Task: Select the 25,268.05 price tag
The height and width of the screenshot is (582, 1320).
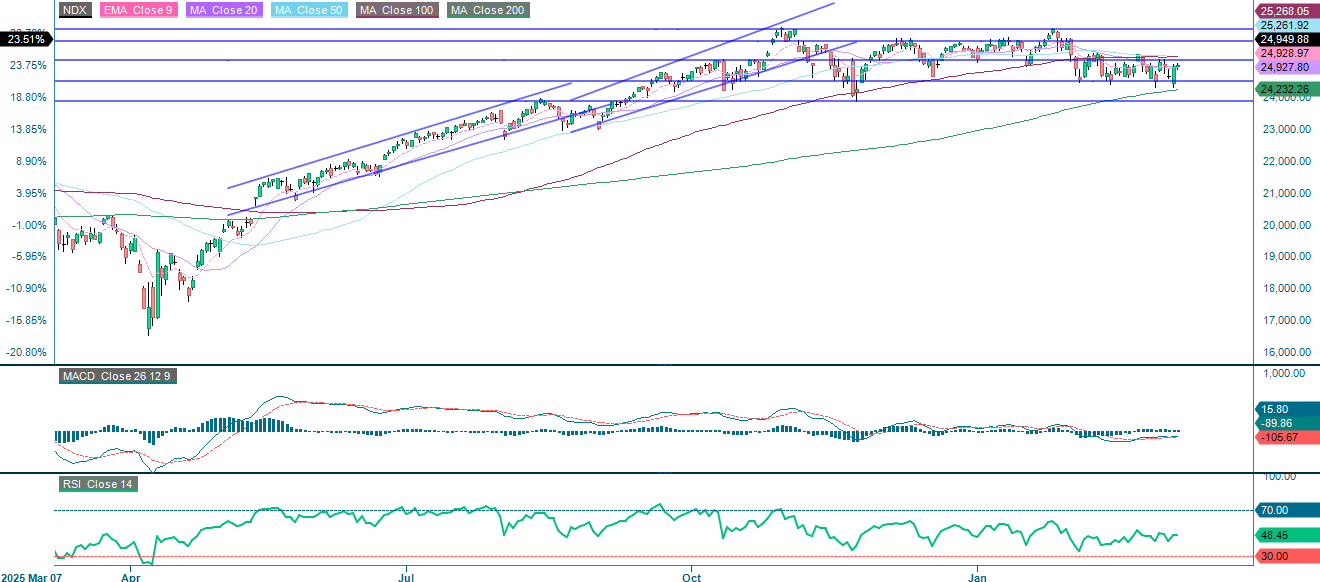Action: [x=1286, y=10]
